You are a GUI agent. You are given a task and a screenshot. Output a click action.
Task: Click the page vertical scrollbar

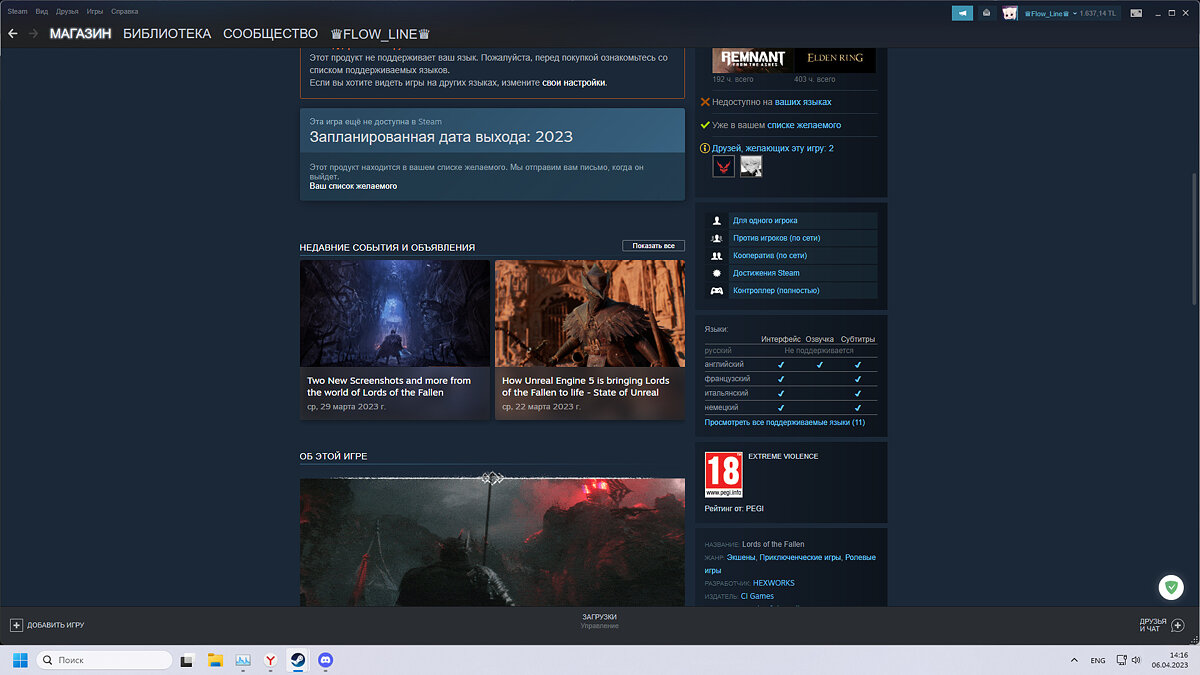pyautogui.click(x=1194, y=240)
